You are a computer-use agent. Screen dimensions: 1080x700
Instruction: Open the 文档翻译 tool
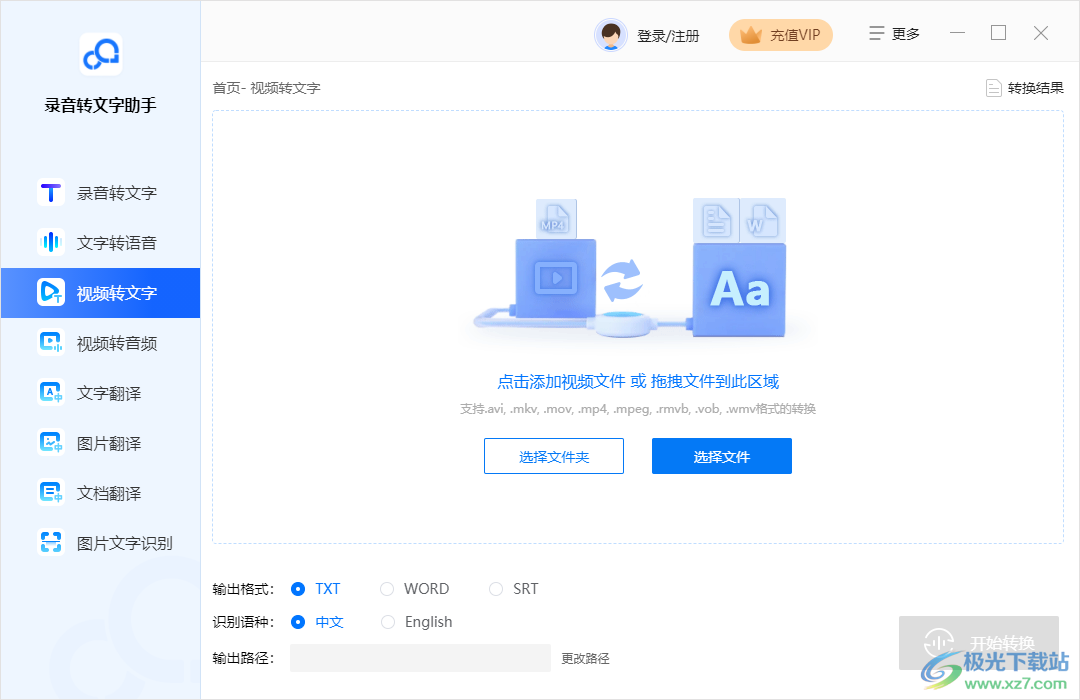pos(100,492)
